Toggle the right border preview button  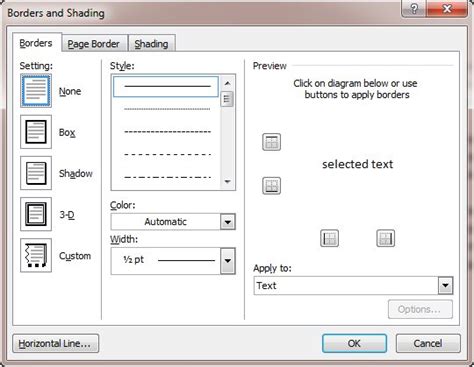386,238
